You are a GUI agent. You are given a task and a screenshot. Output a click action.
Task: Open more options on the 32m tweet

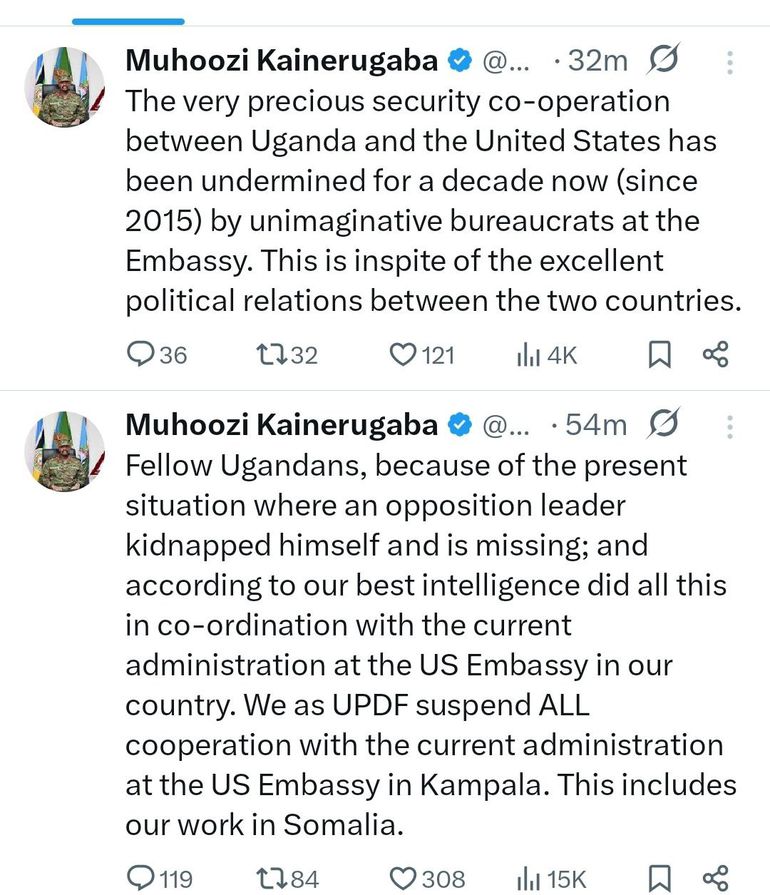click(x=730, y=62)
